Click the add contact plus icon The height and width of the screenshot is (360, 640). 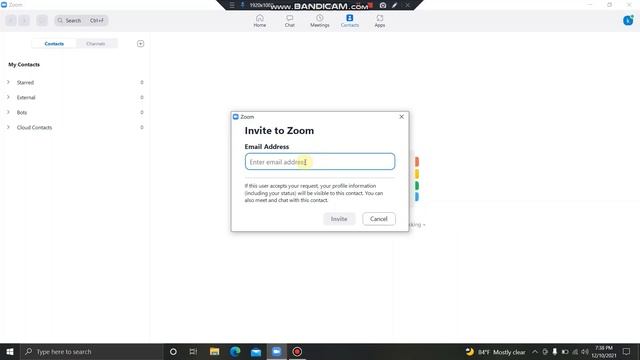click(140, 44)
